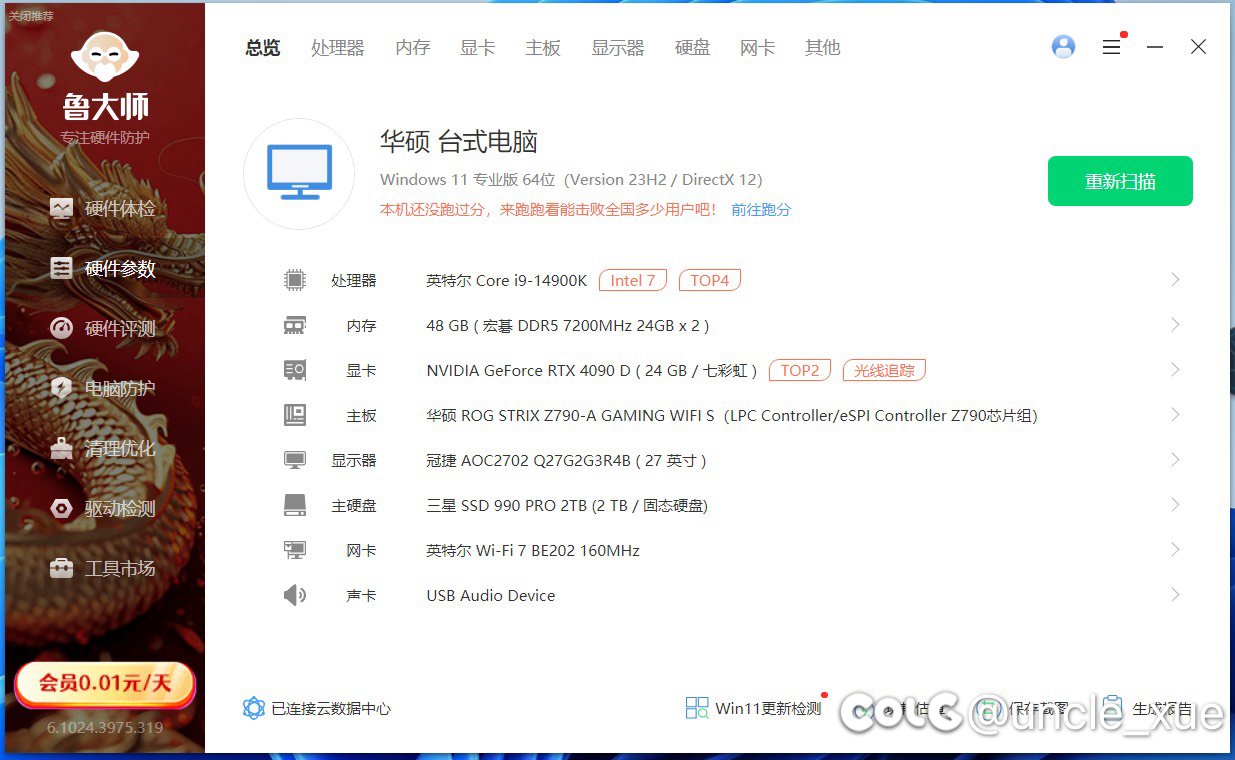Click the 已连接云数据中心 status icon

point(254,708)
